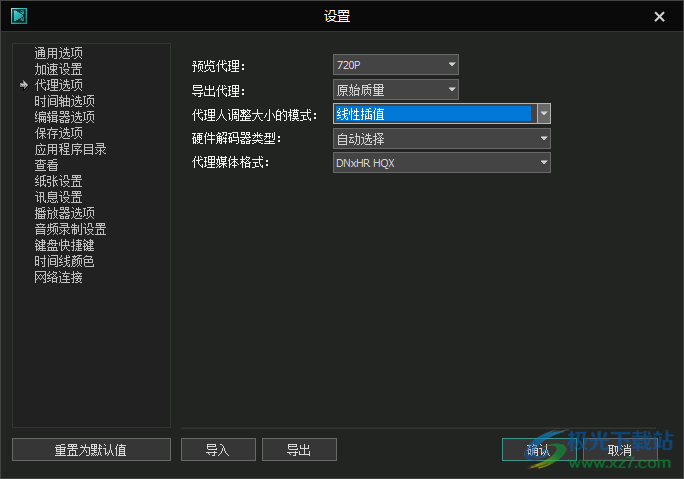Open 时间线颜色 settings page

[65, 261]
